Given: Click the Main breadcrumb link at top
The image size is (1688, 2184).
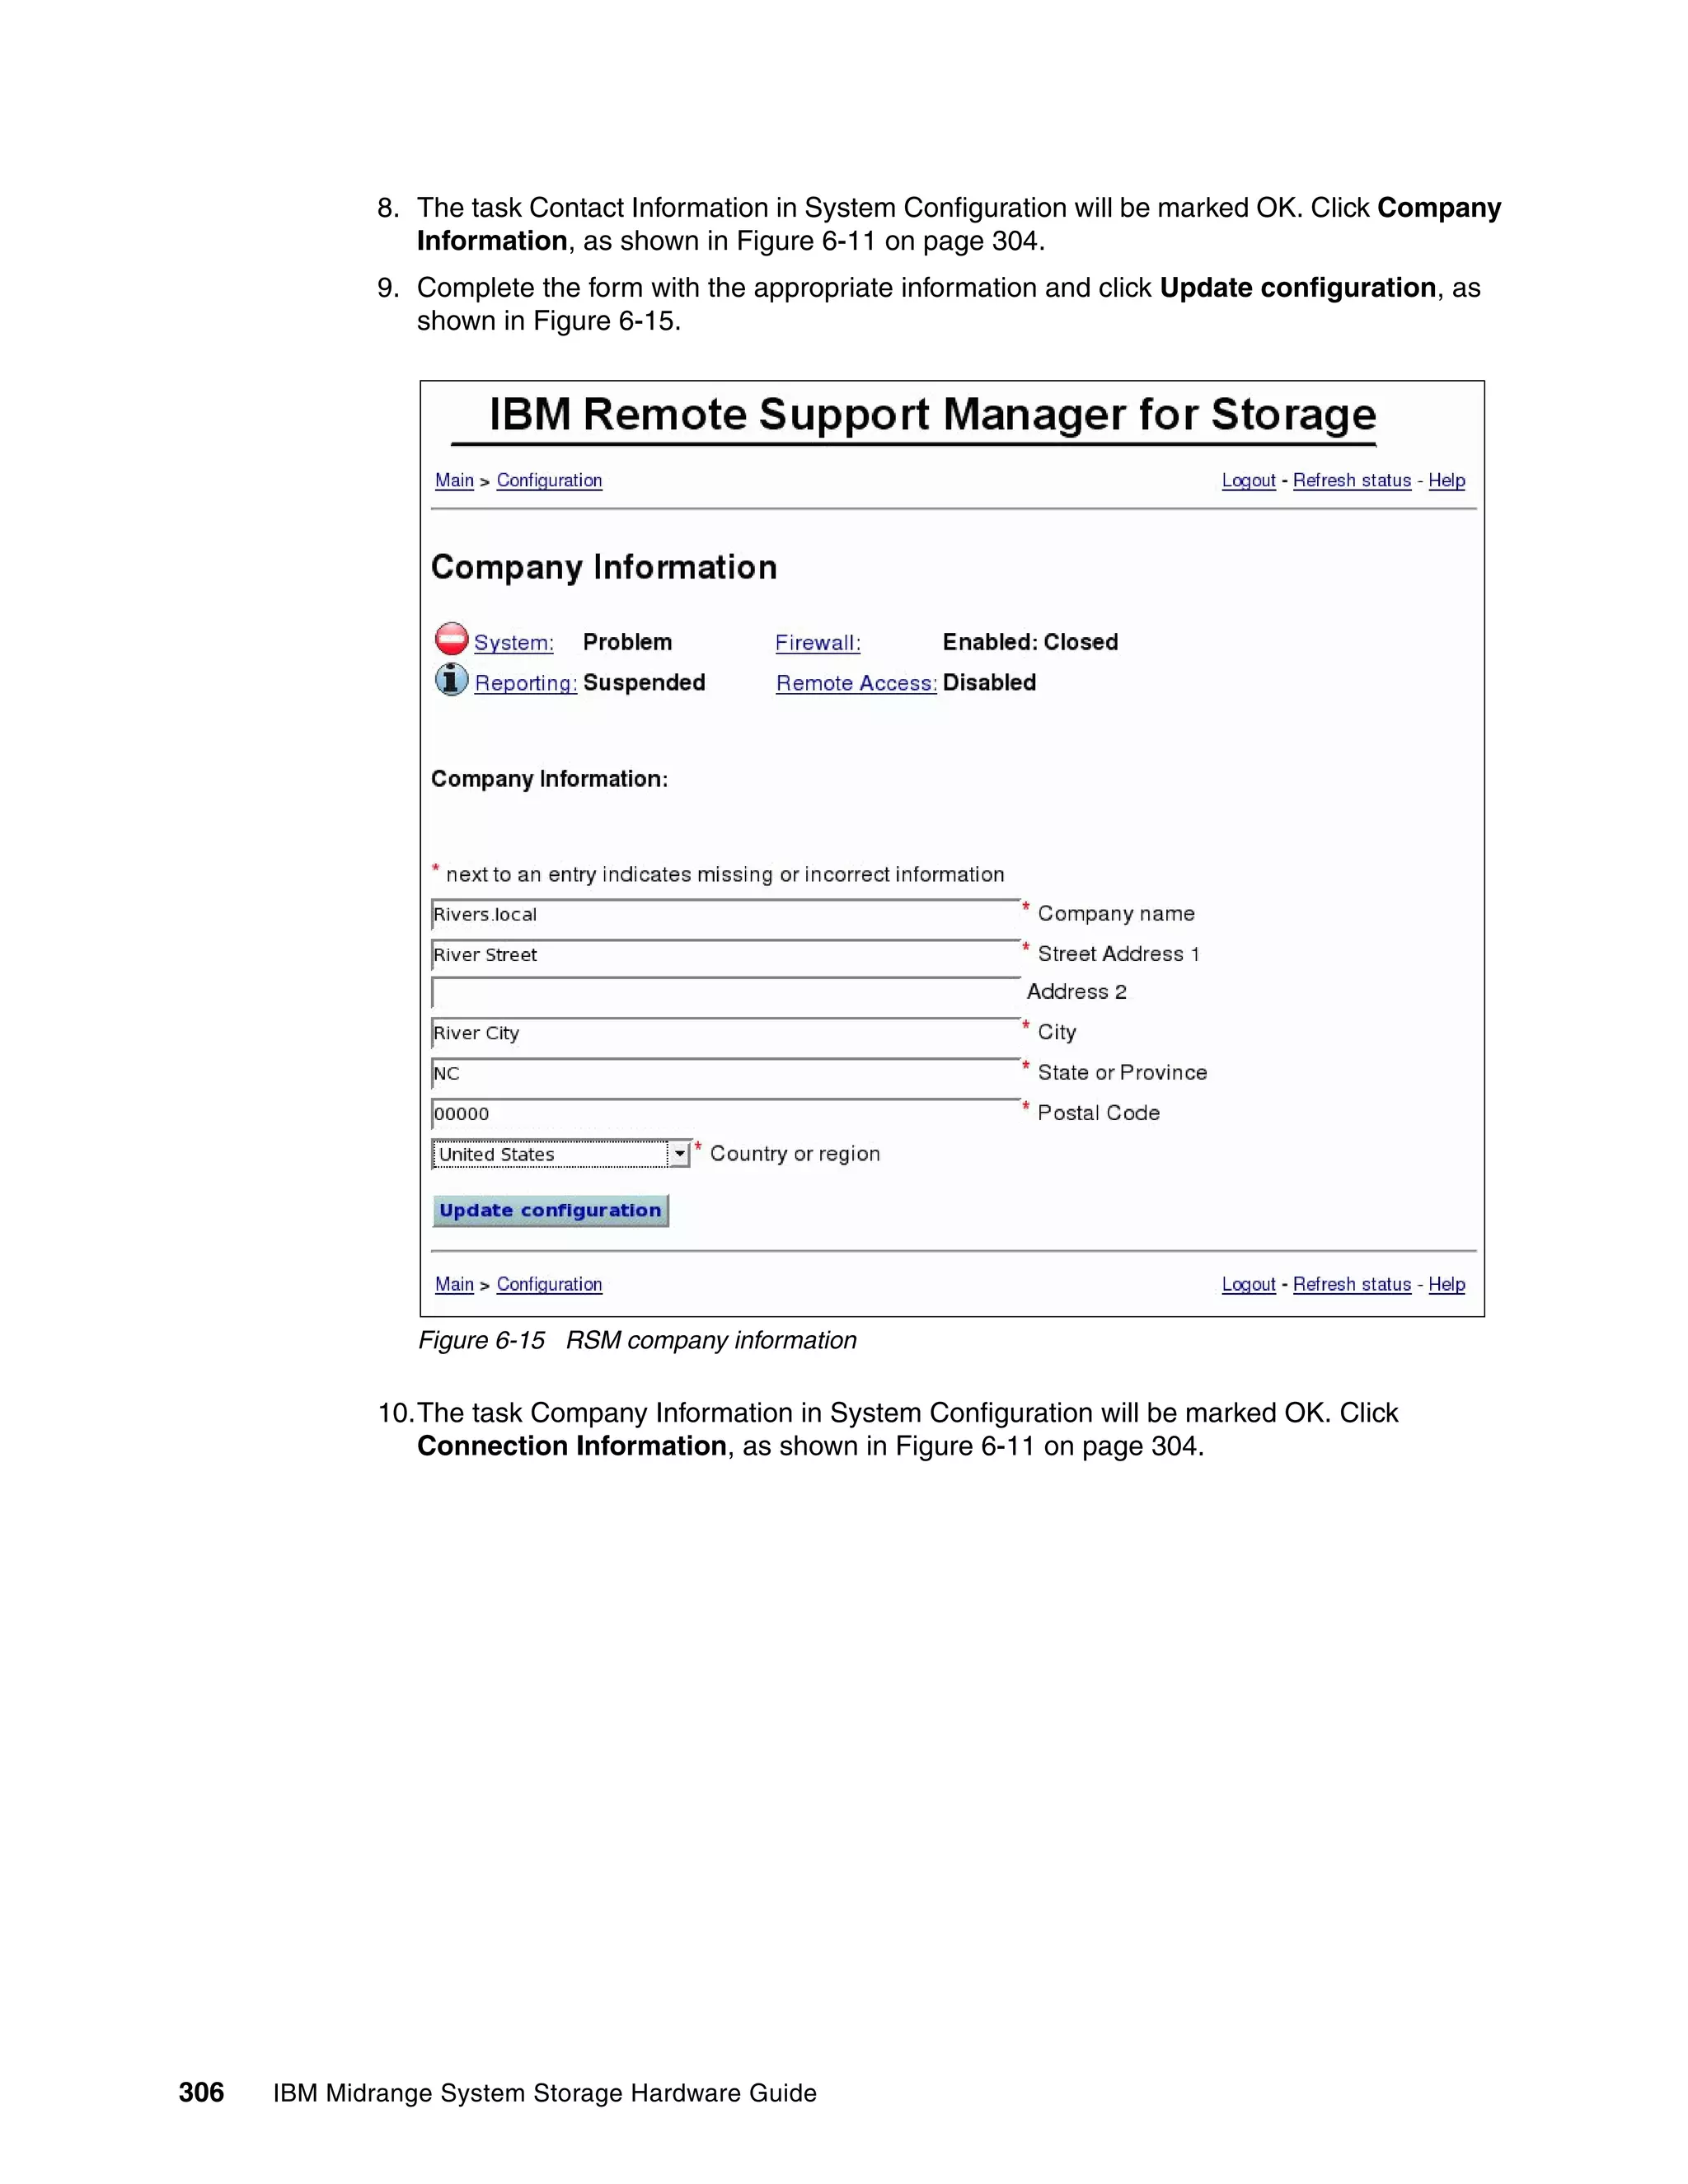Looking at the screenshot, I should pos(454,480).
